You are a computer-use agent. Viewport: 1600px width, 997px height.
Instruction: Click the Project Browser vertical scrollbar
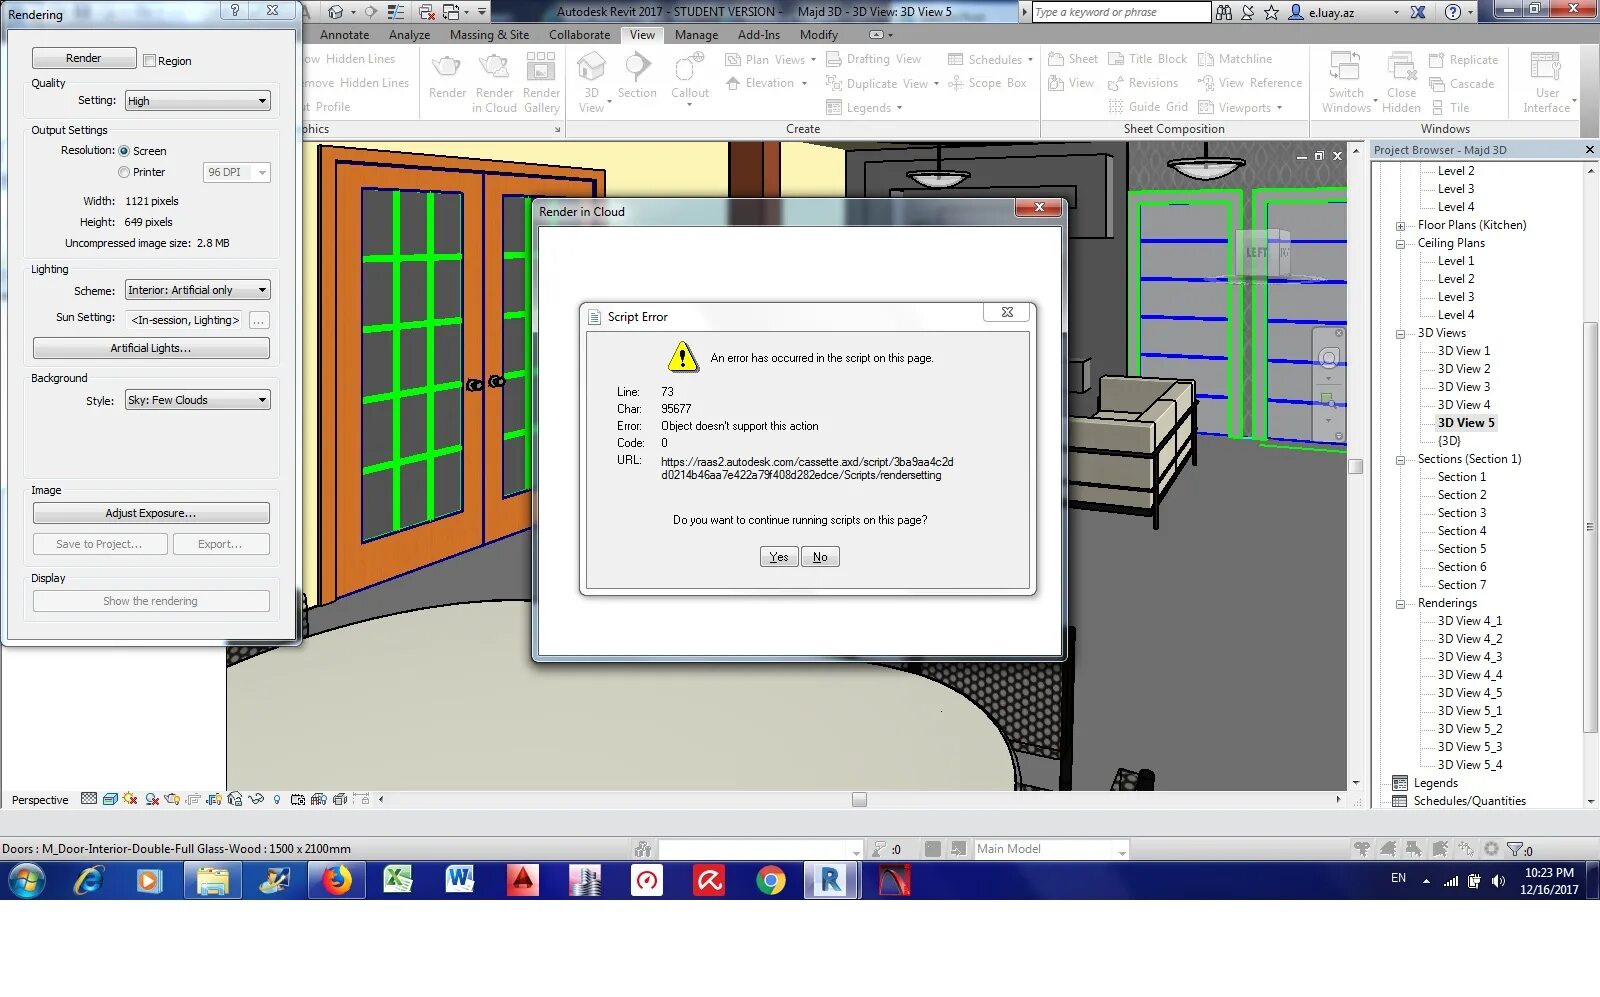[1590, 528]
